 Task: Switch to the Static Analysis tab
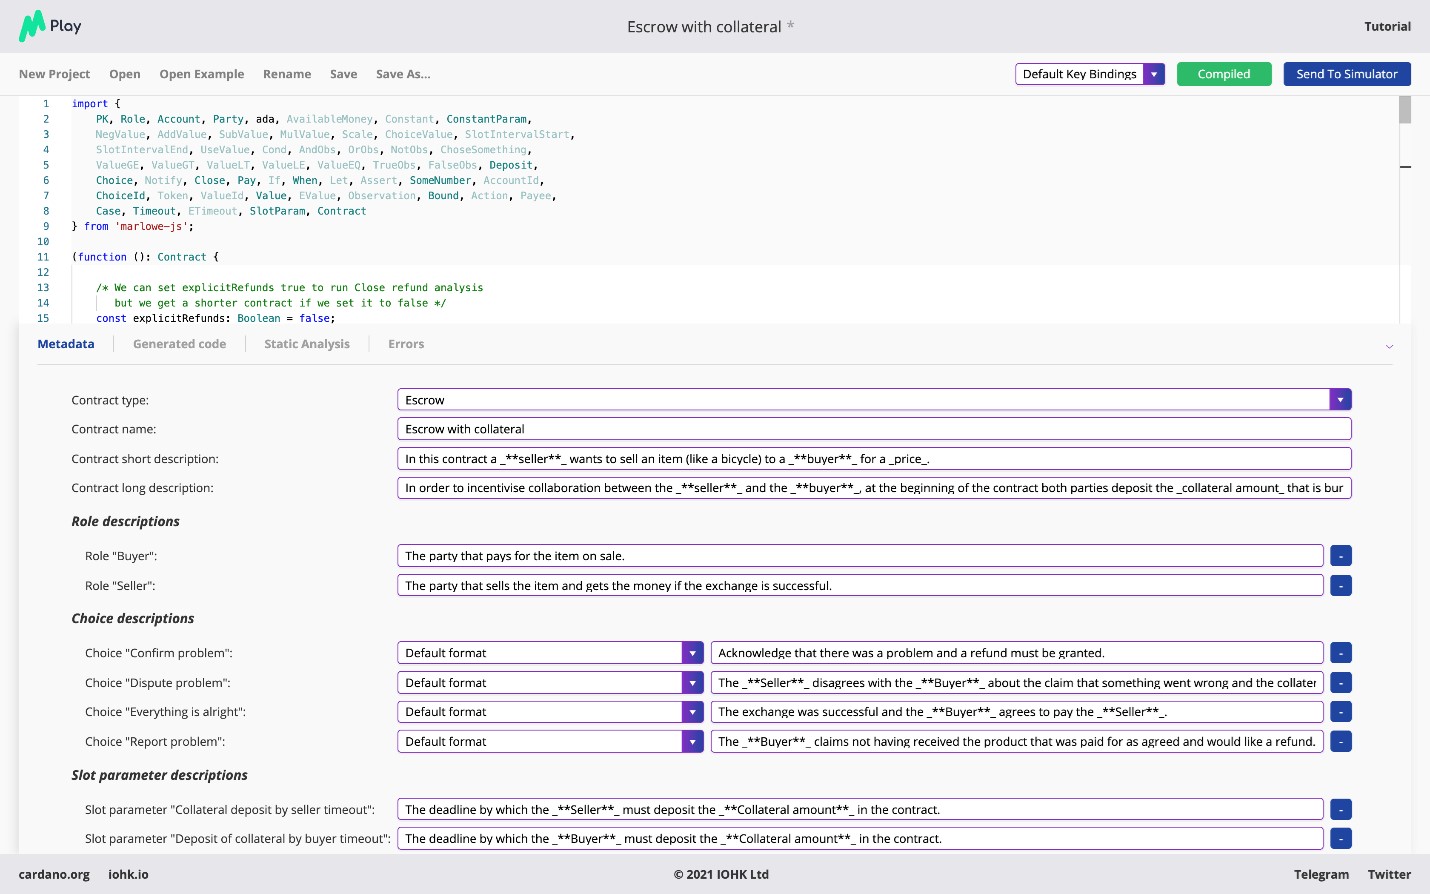pyautogui.click(x=307, y=344)
